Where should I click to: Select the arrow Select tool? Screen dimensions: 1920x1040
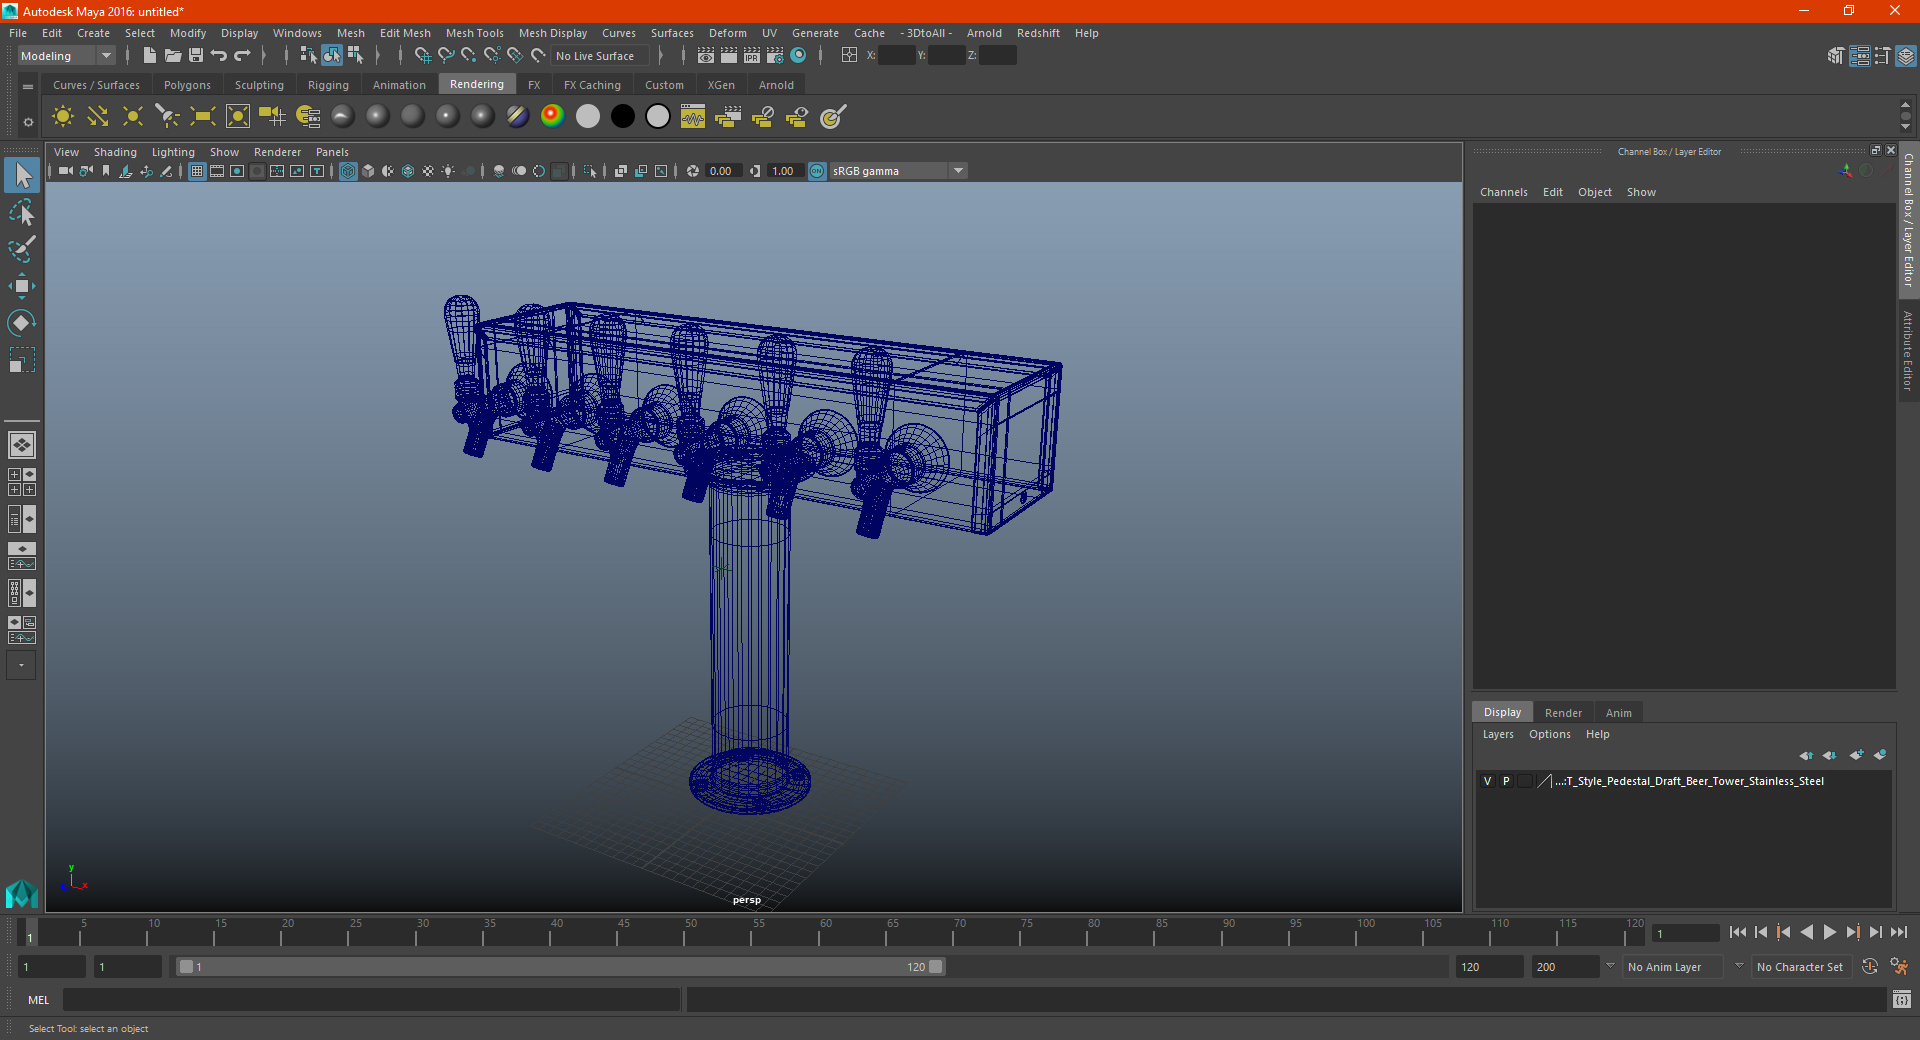click(22, 176)
